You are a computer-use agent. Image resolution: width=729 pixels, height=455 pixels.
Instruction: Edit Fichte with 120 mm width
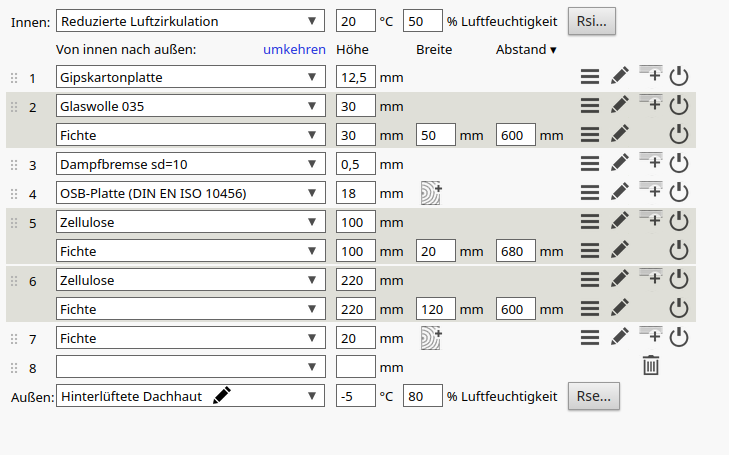click(620, 308)
